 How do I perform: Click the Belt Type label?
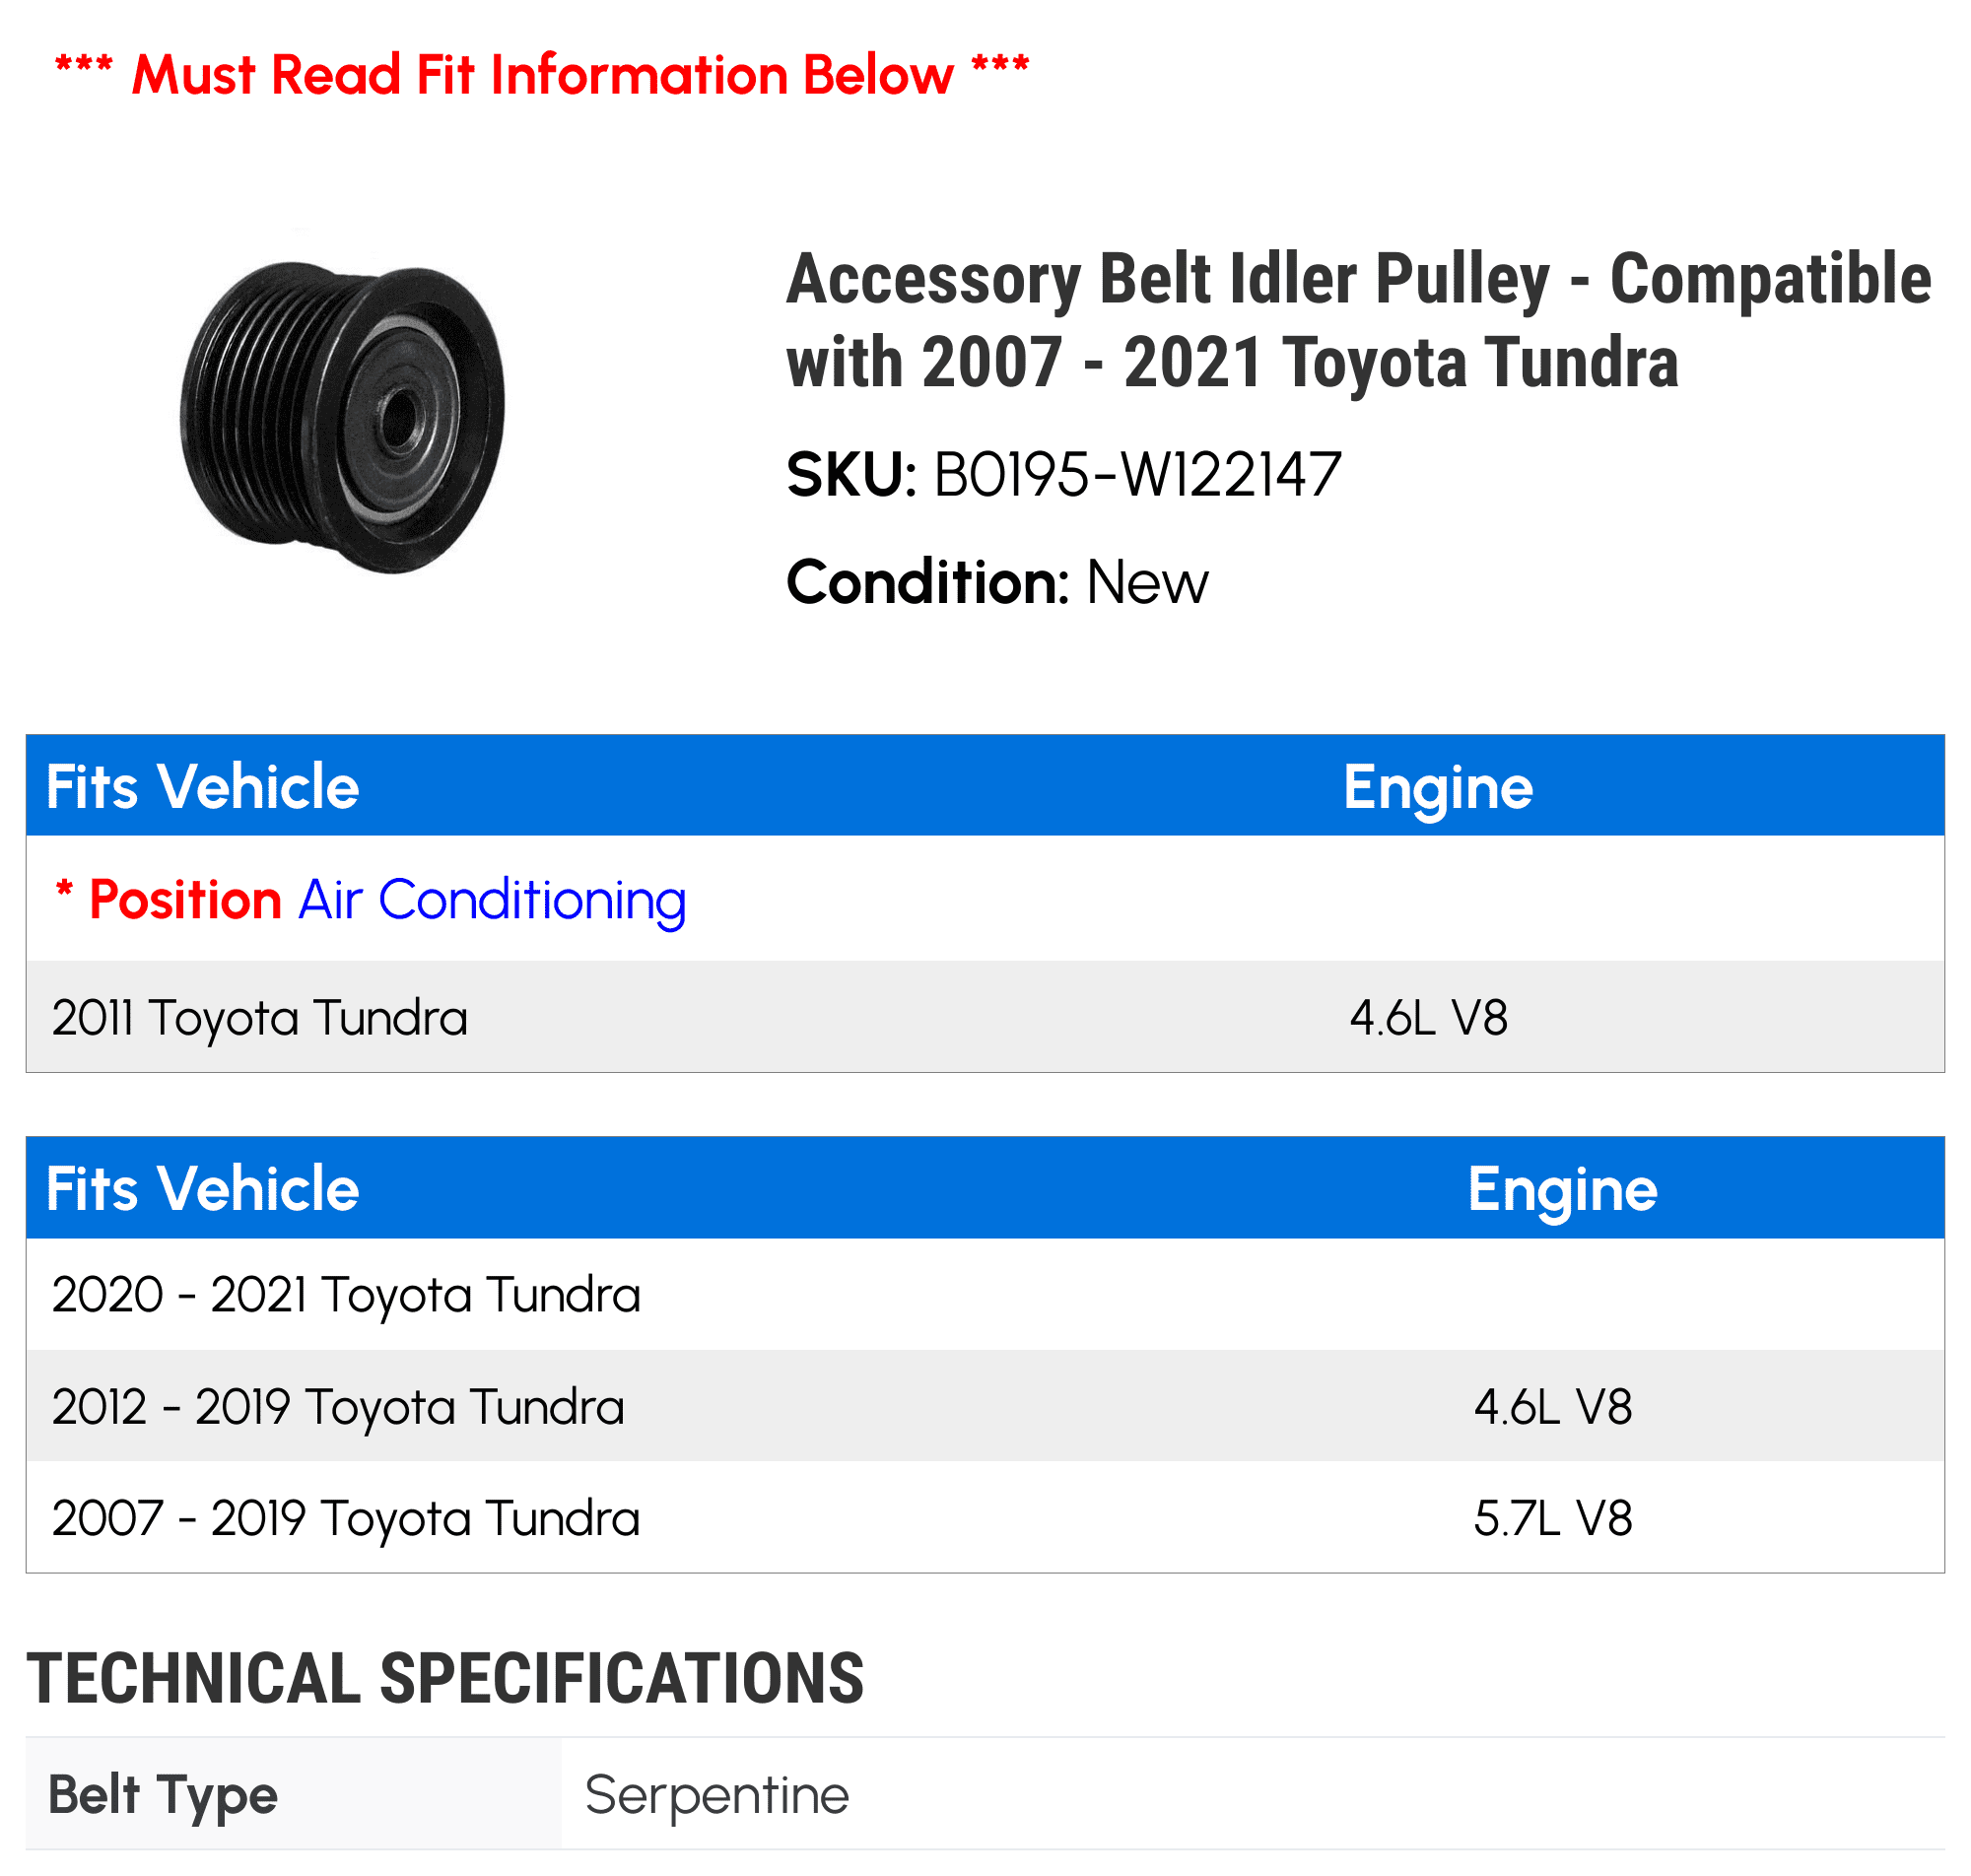click(x=163, y=1795)
